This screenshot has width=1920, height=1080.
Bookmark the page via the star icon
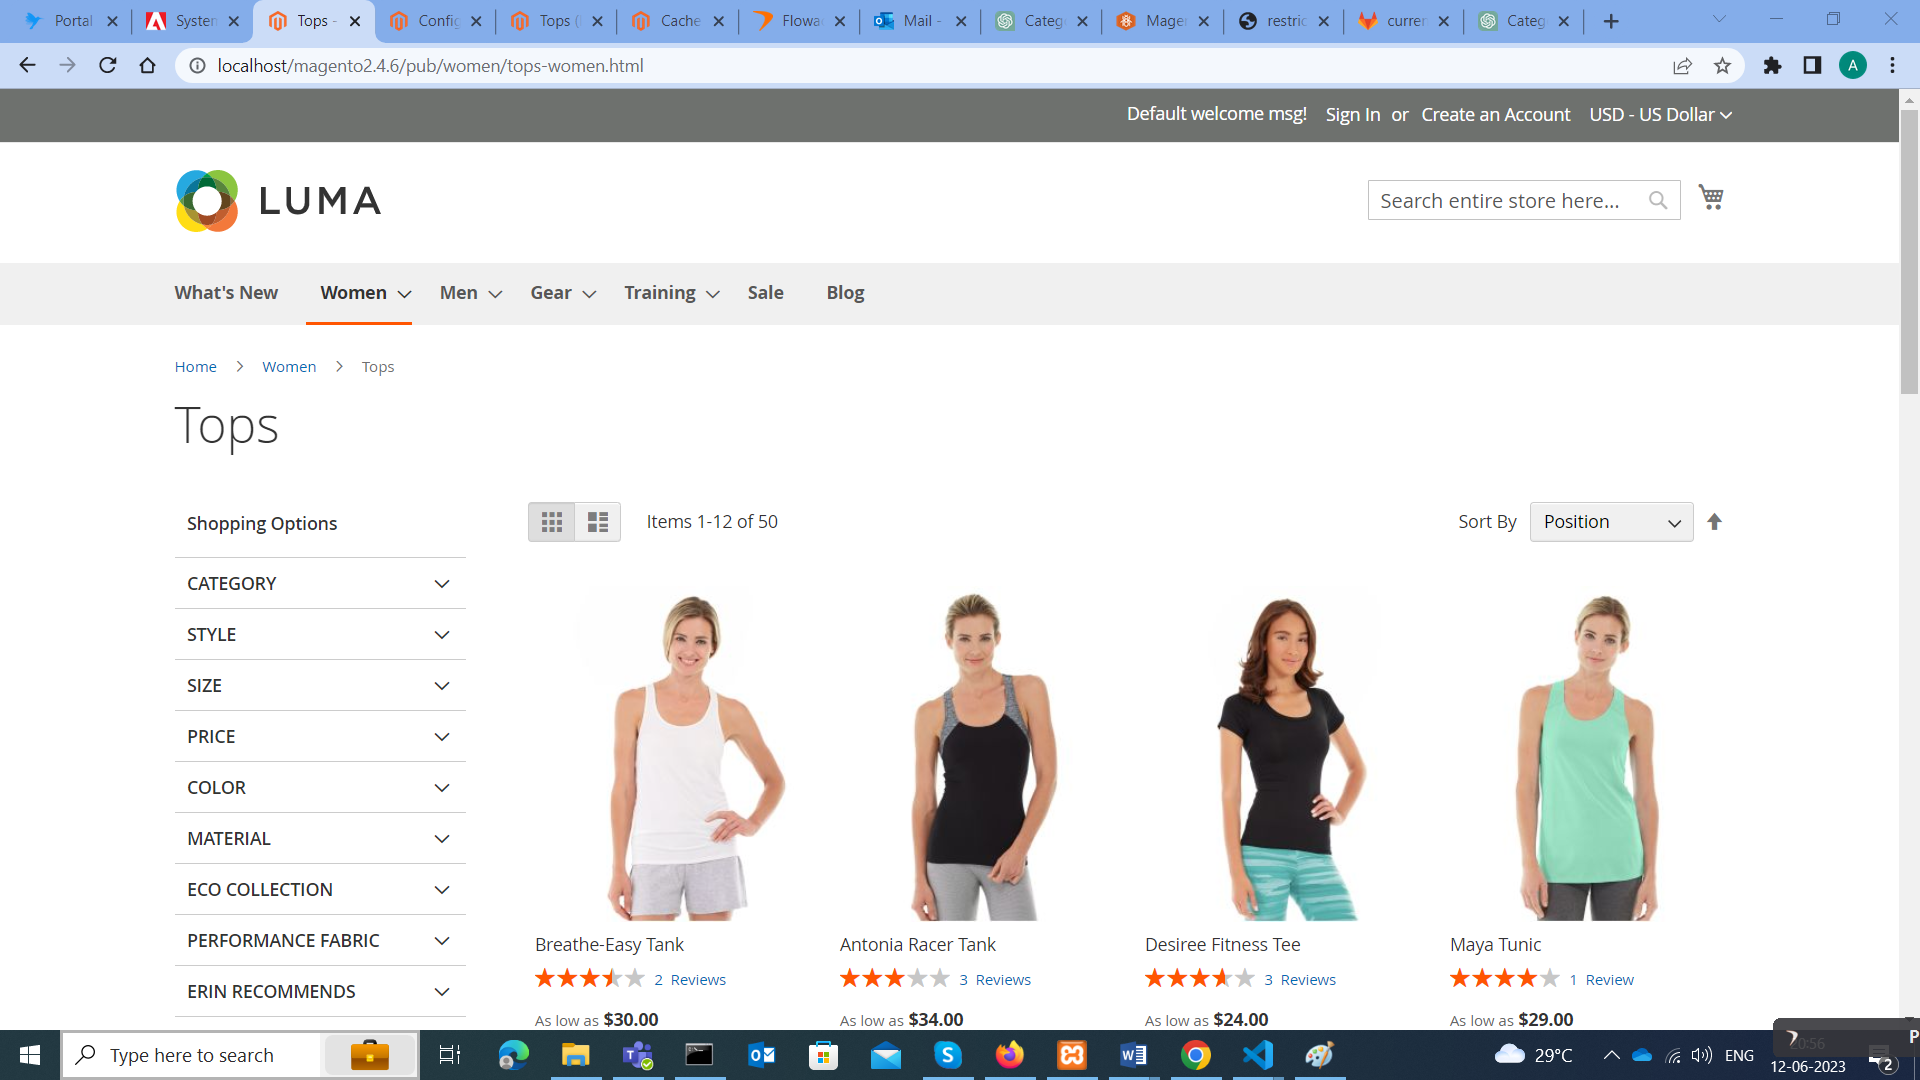[x=1723, y=66]
